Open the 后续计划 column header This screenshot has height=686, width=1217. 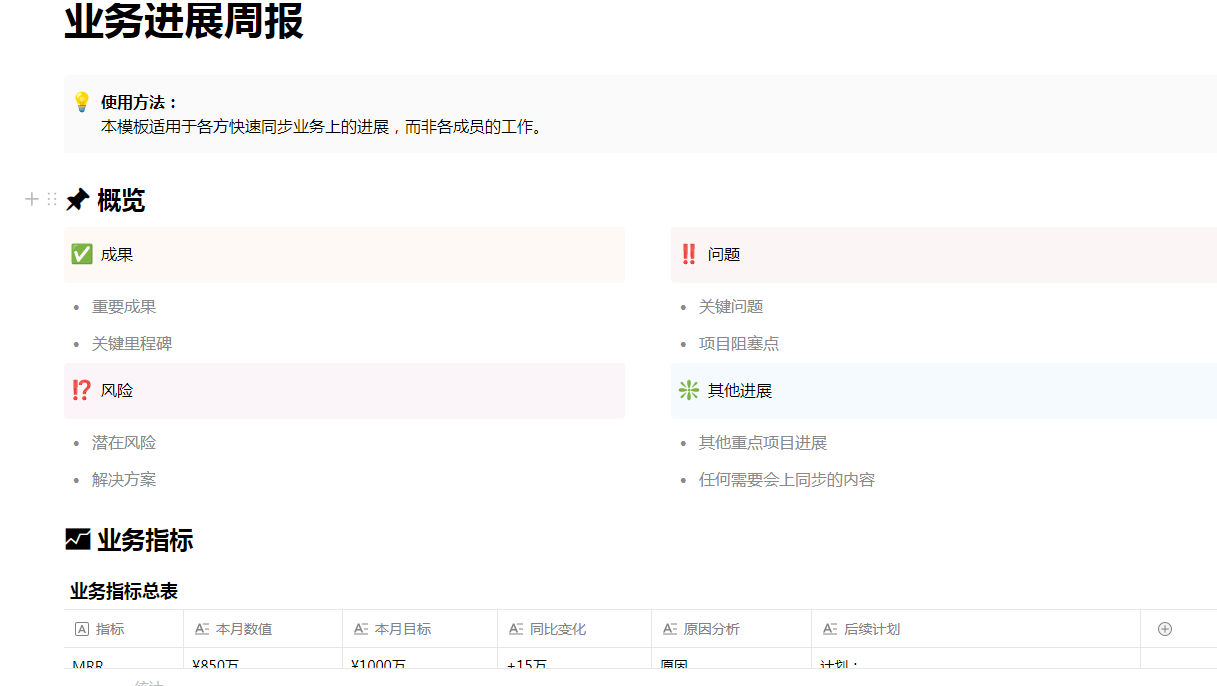(x=976, y=629)
